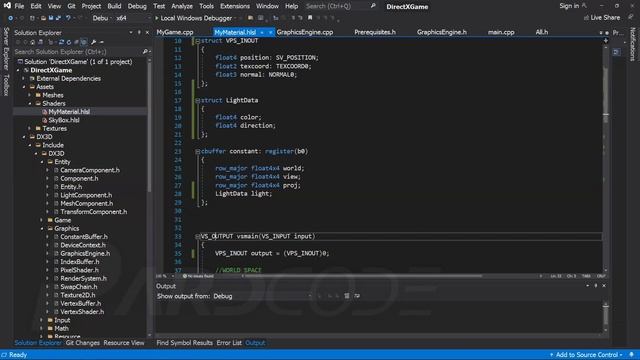Click the feedback icon beside Live Share
640x360 pixels.
tap(631, 18)
